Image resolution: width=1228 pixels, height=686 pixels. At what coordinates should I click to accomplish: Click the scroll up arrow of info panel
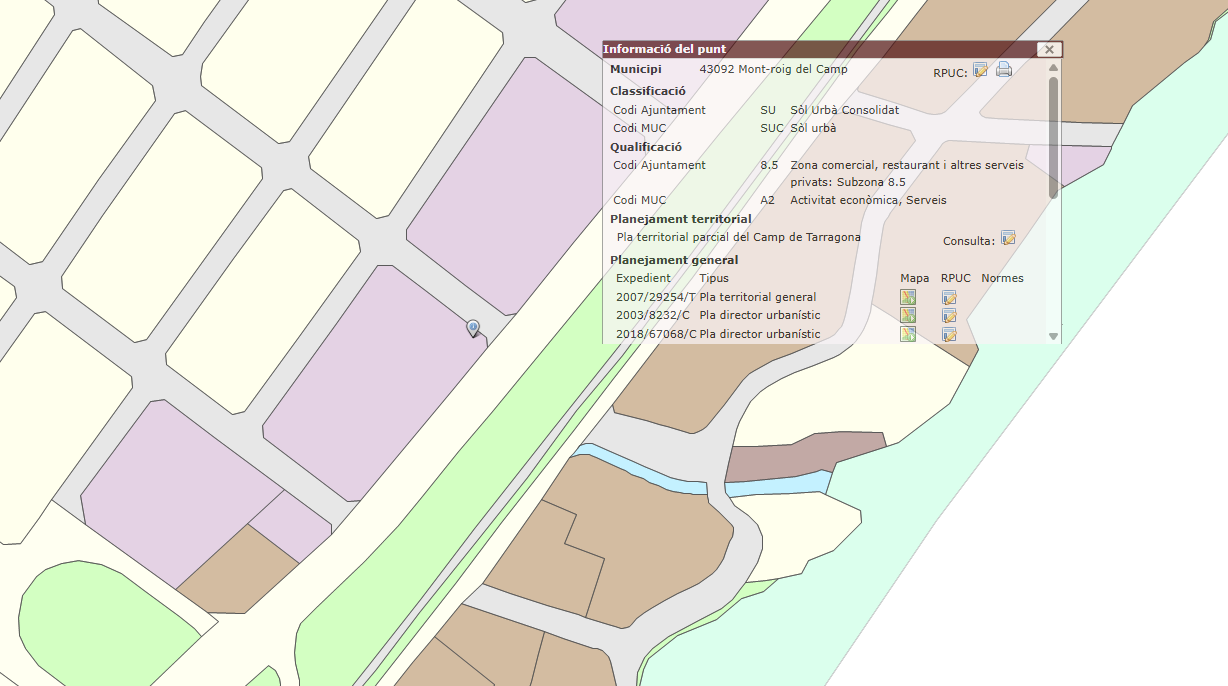click(1053, 68)
